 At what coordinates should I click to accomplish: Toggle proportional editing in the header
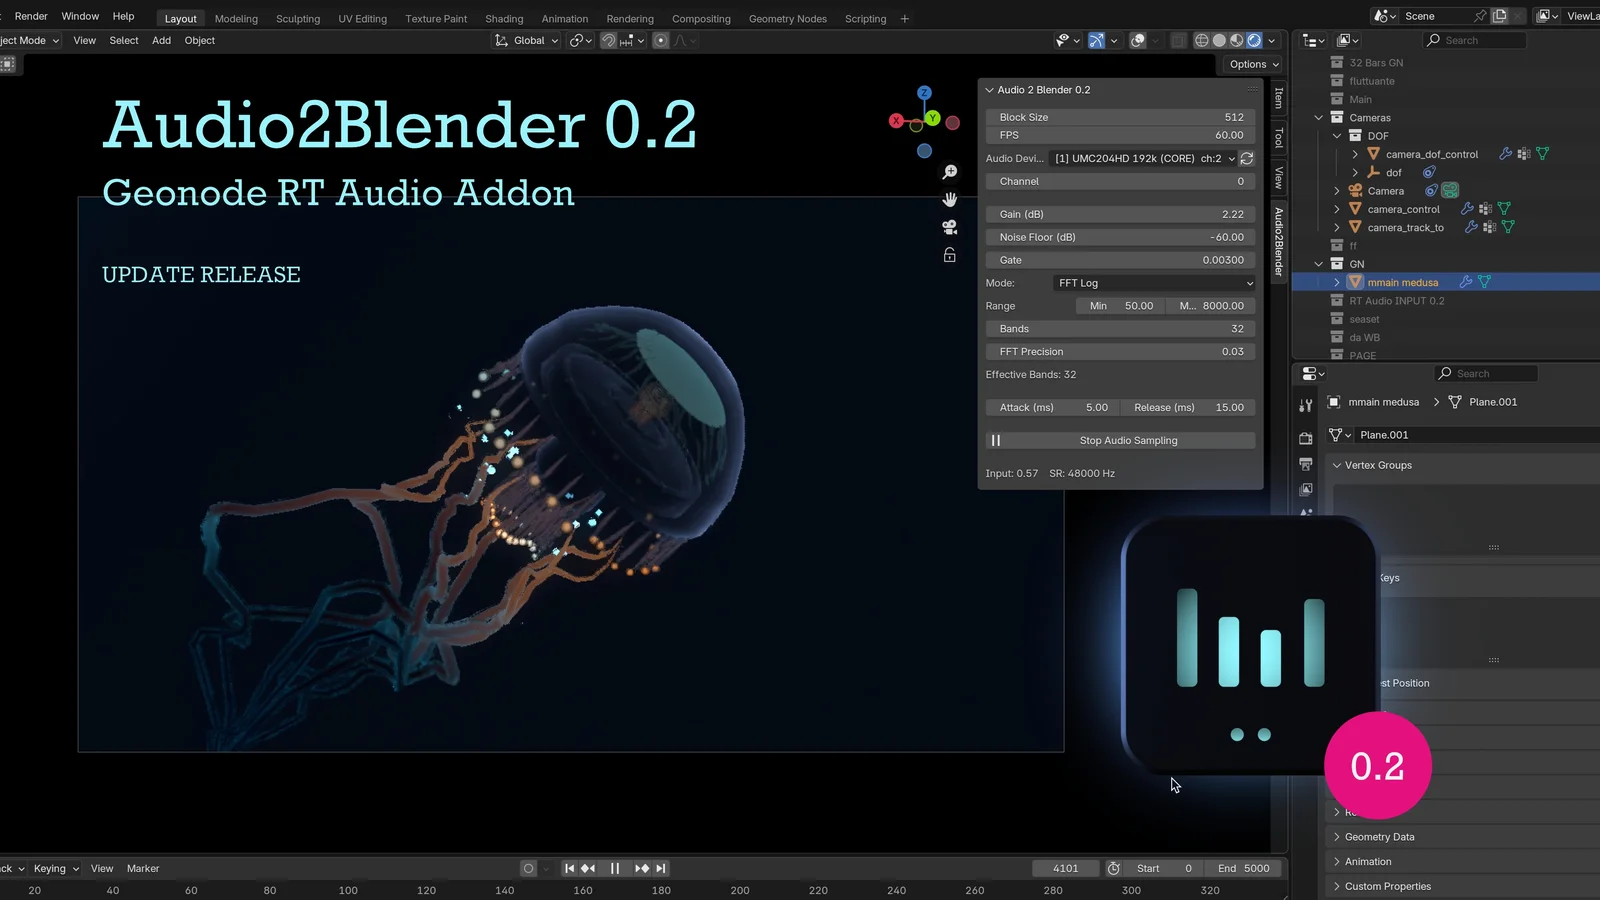pyautogui.click(x=661, y=40)
